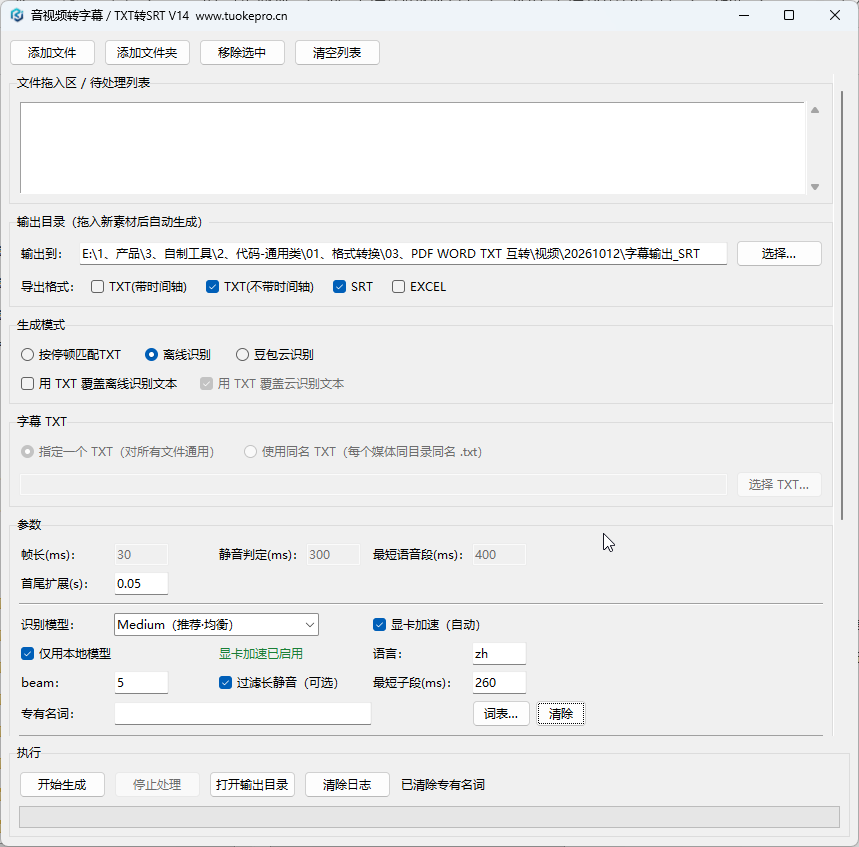Click the app logo icon in title bar
This screenshot has height=847, width=859.
pyautogui.click(x=17, y=15)
